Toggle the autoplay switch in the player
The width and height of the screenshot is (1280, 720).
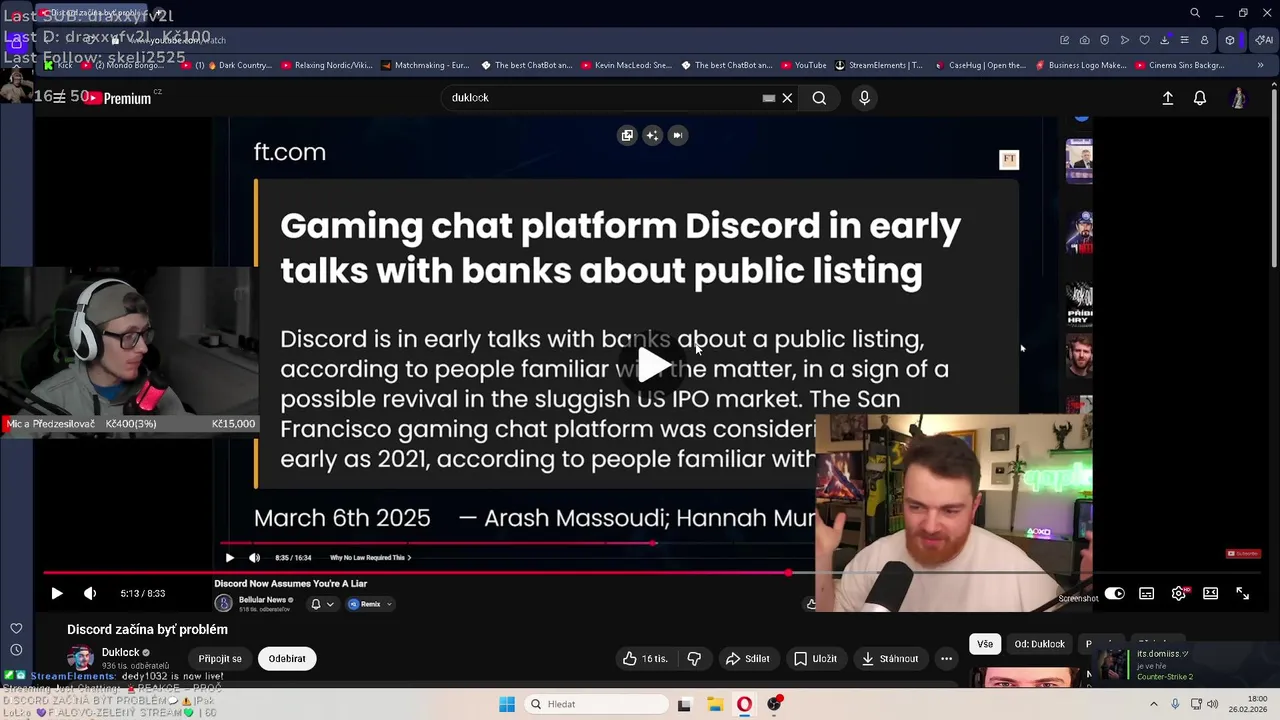click(x=1114, y=593)
